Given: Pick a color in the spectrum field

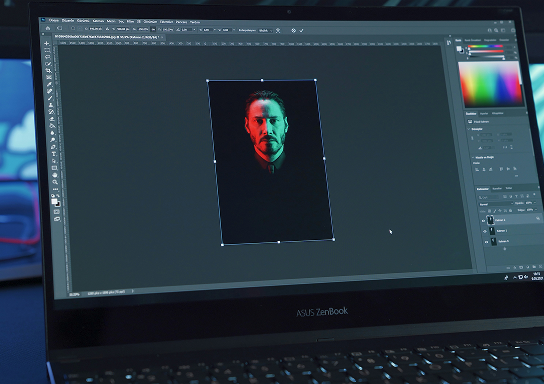Looking at the screenshot, I should pyautogui.click(x=490, y=84).
